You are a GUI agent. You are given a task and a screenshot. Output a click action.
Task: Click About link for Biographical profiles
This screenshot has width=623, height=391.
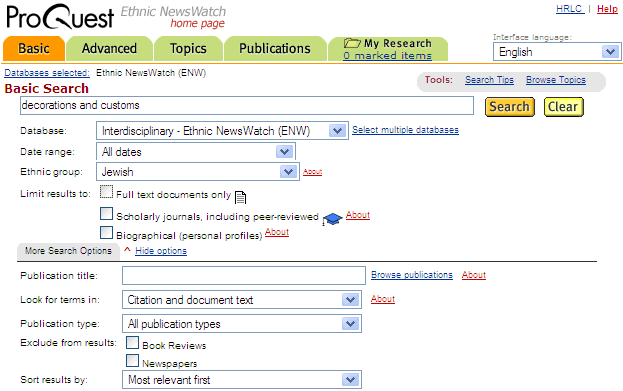(277, 232)
